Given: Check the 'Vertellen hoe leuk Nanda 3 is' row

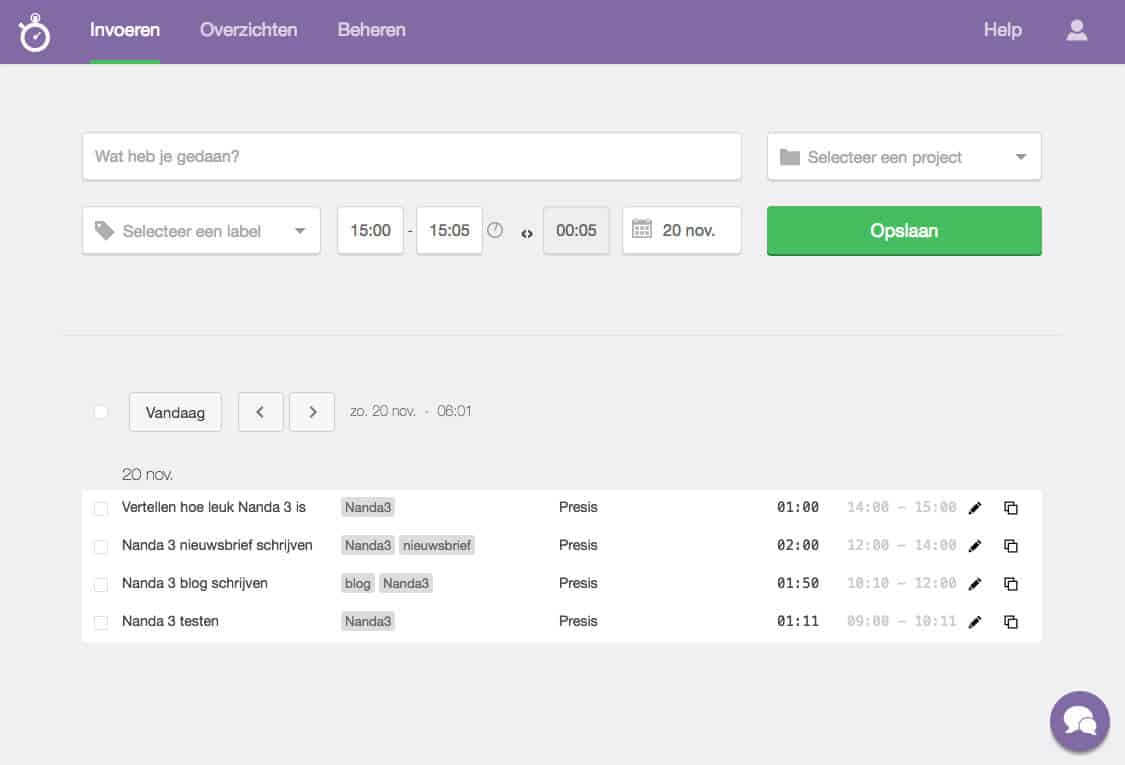Looking at the screenshot, I should 101,509.
